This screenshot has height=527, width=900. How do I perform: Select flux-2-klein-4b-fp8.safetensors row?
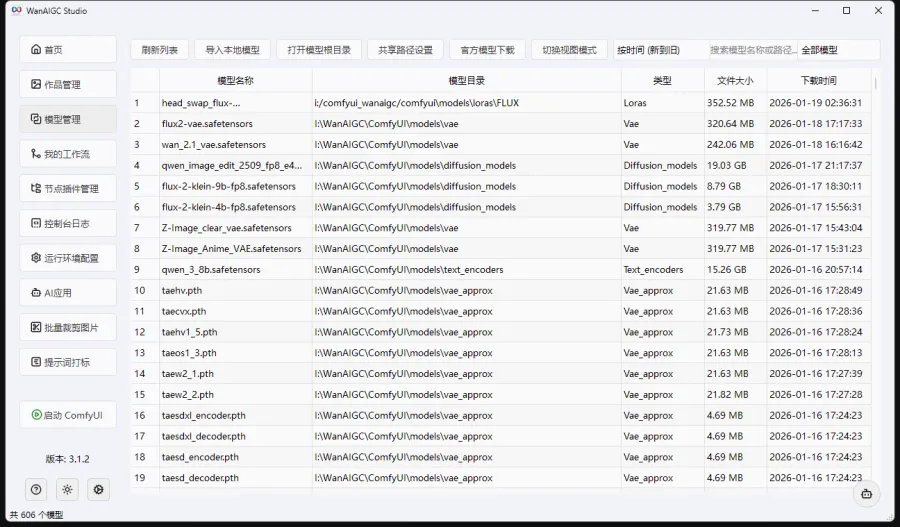(x=501, y=207)
